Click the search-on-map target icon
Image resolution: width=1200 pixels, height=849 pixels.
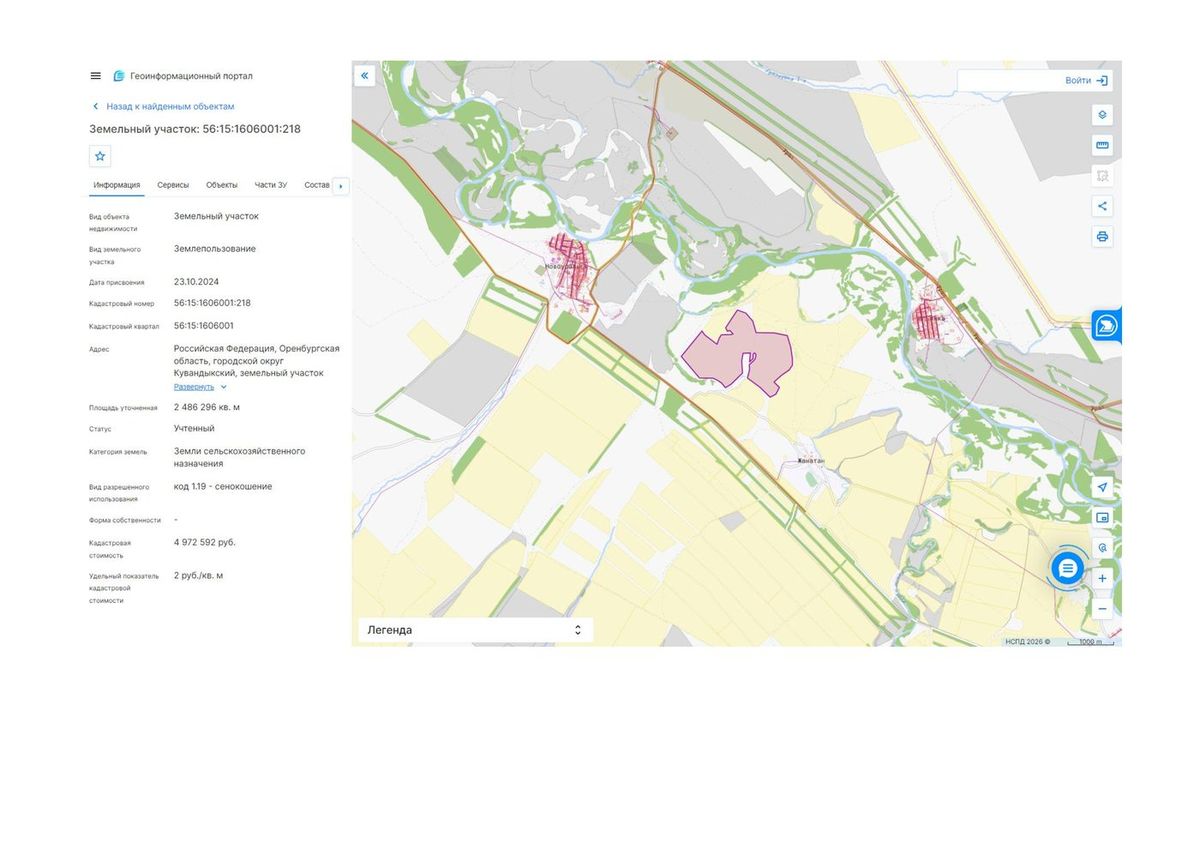pyautogui.click(x=1102, y=548)
